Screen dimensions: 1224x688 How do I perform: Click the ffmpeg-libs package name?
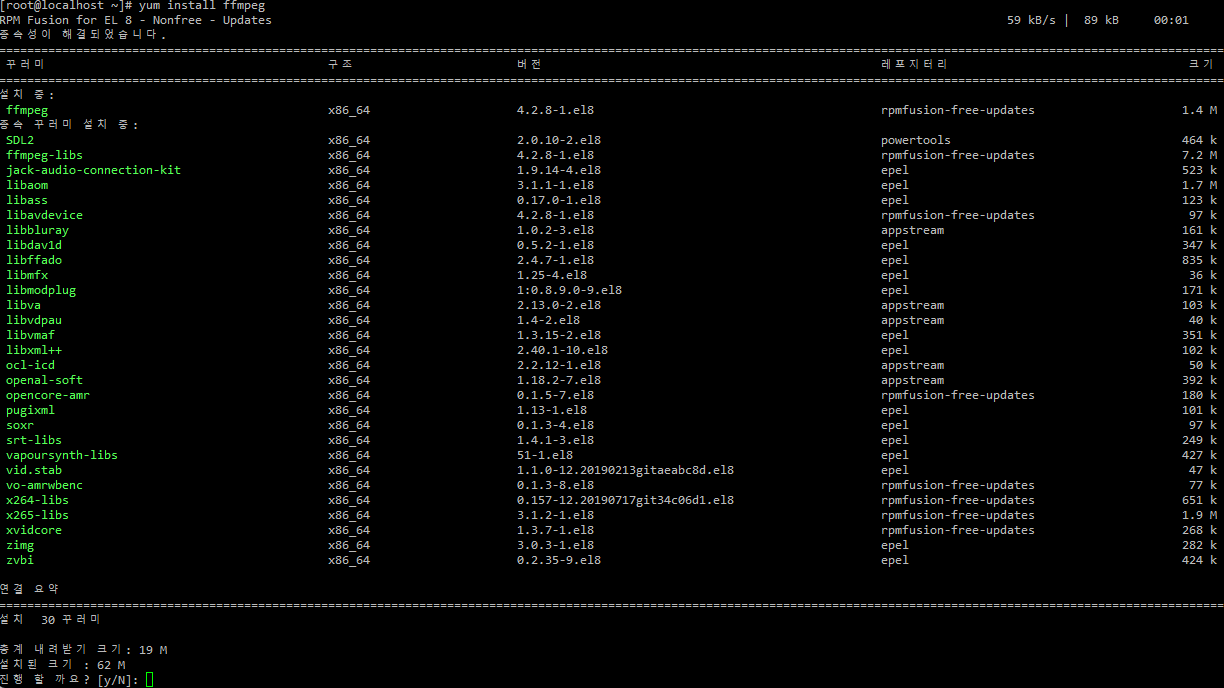tap(44, 155)
